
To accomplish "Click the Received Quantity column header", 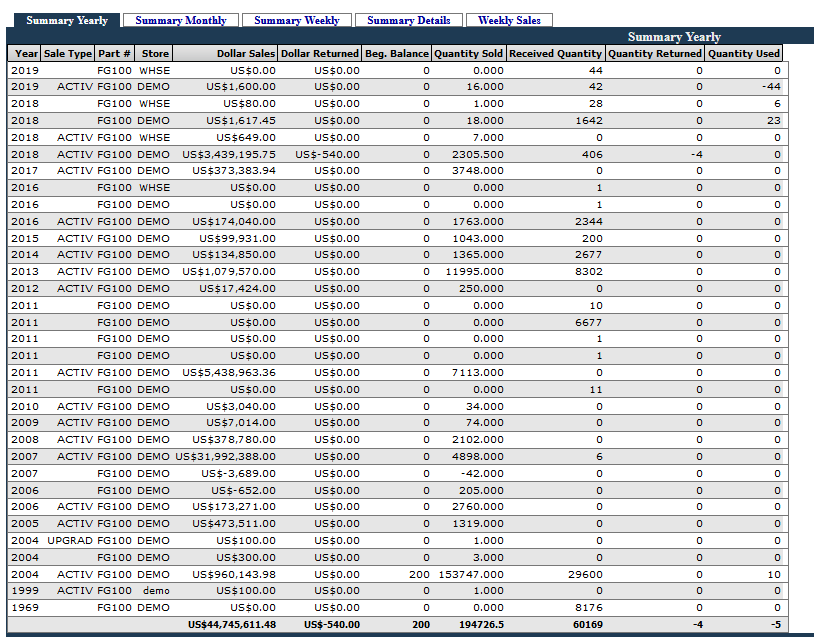I will [x=555, y=53].
